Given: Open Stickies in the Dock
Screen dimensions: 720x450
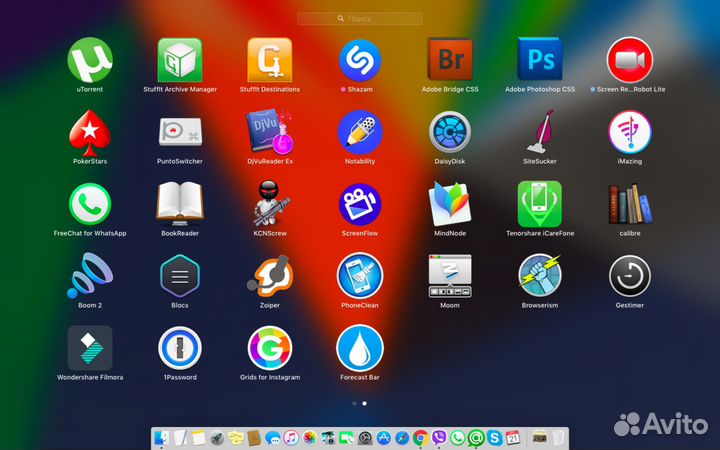Looking at the screenshot, I should 236,438.
